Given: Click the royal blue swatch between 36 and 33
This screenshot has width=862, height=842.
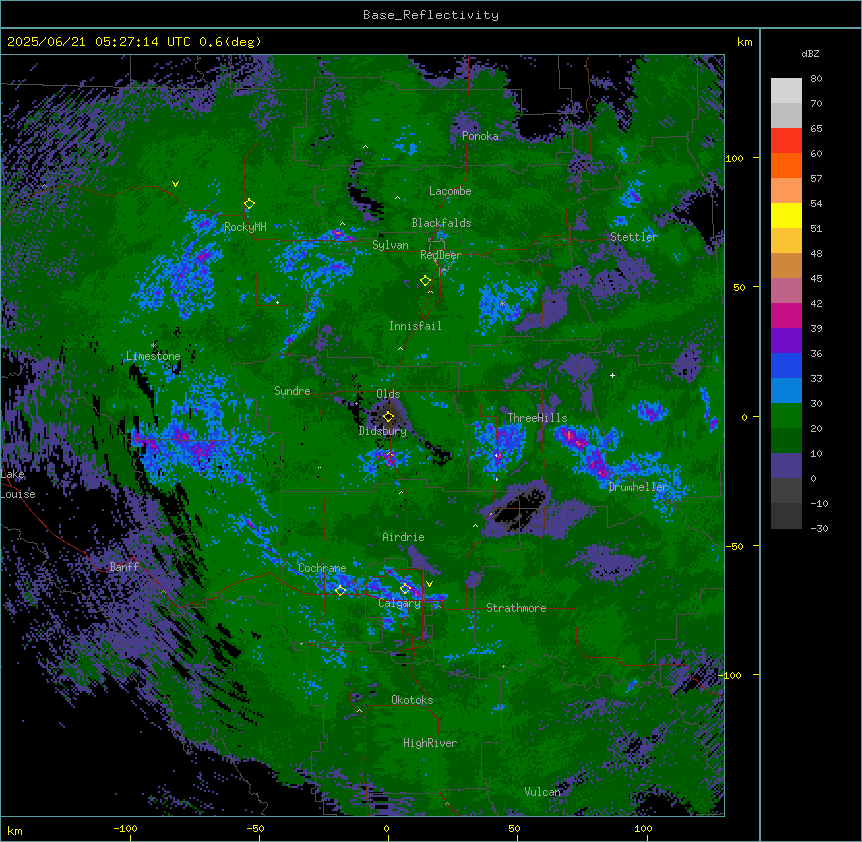Looking at the screenshot, I should pos(786,365).
